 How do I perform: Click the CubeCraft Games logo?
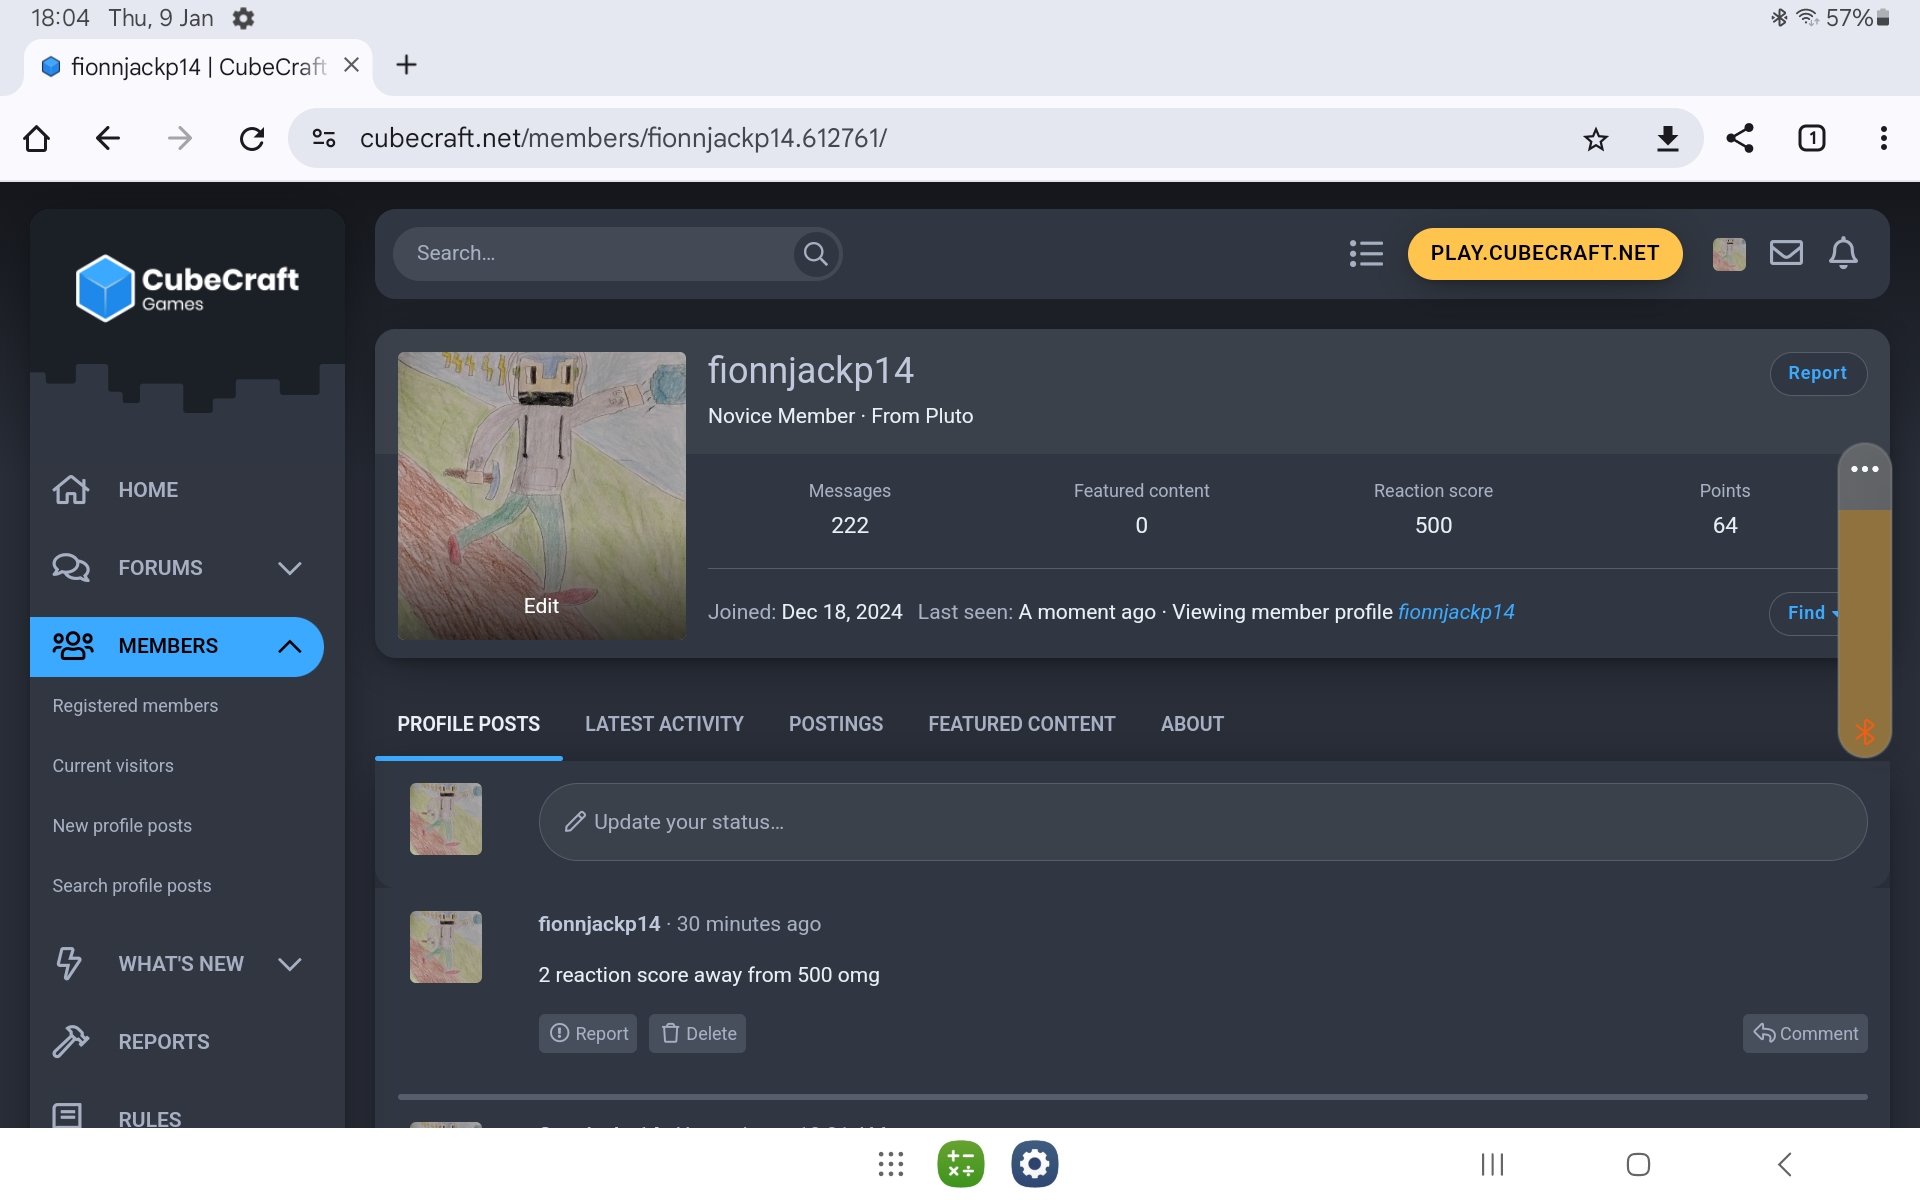[187, 289]
